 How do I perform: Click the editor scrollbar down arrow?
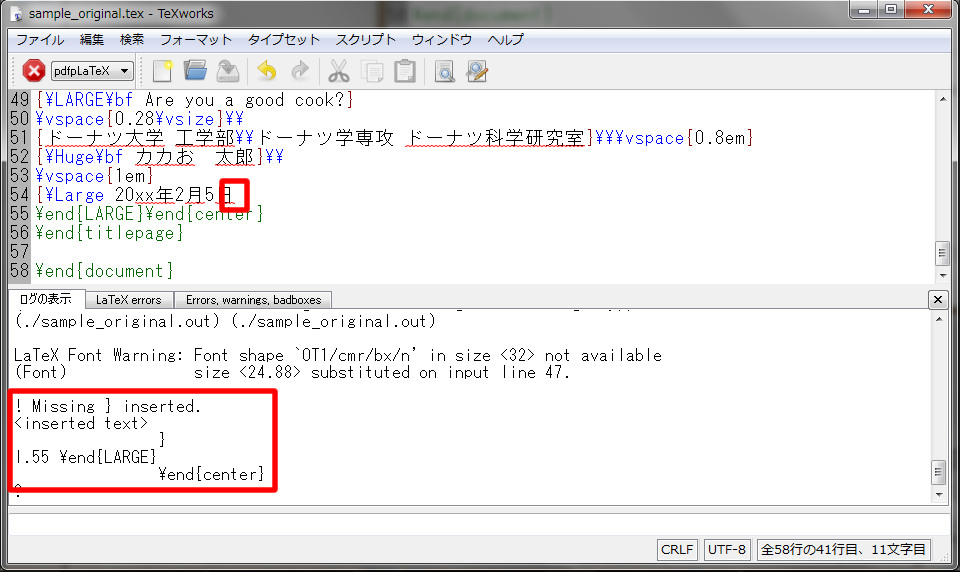point(943,276)
